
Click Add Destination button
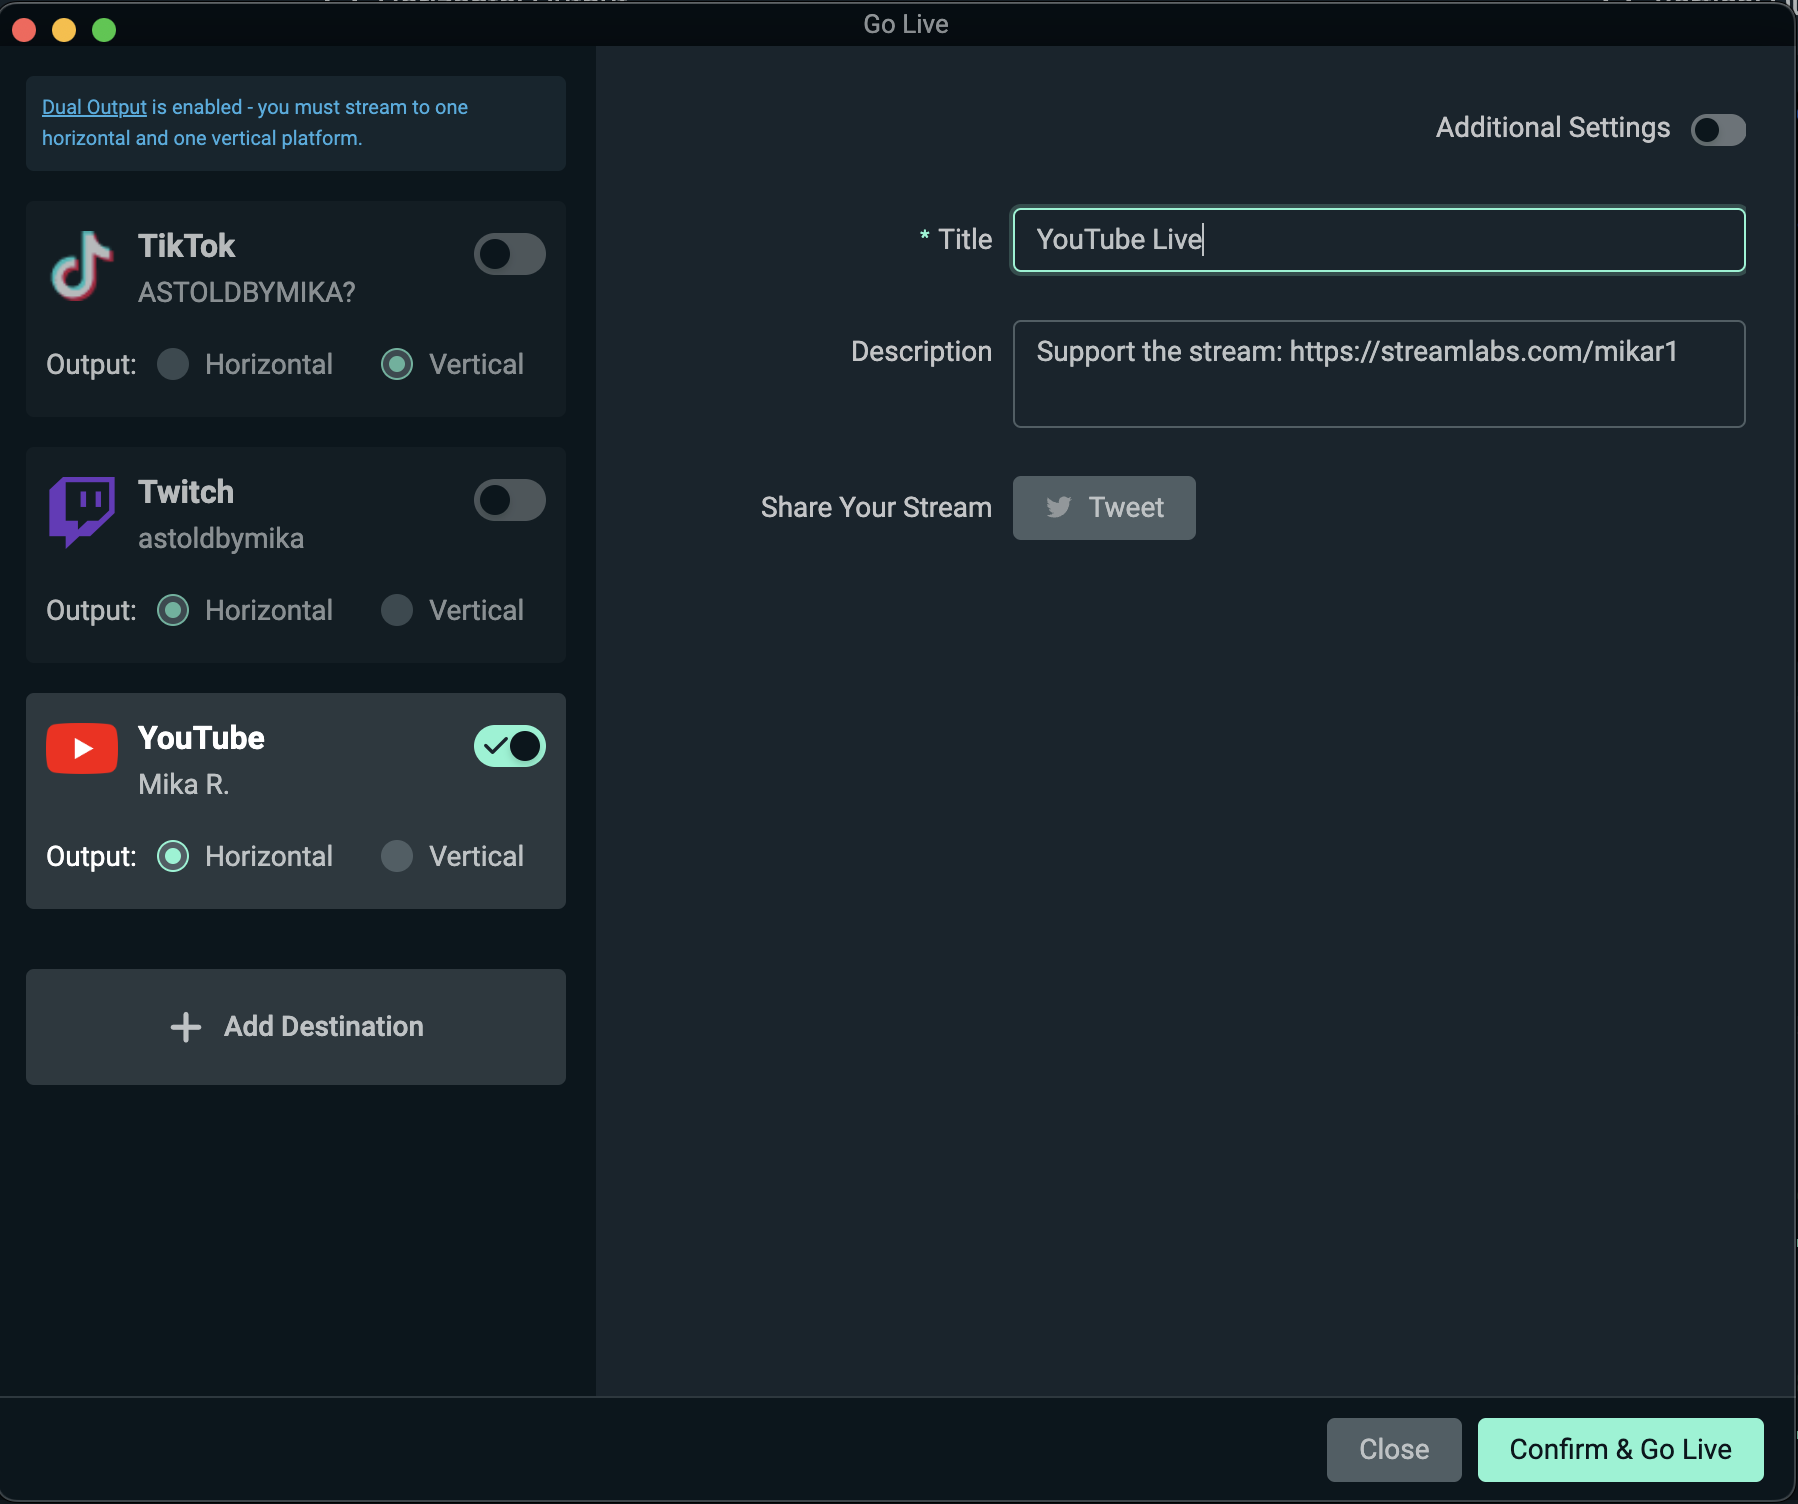point(296,1027)
